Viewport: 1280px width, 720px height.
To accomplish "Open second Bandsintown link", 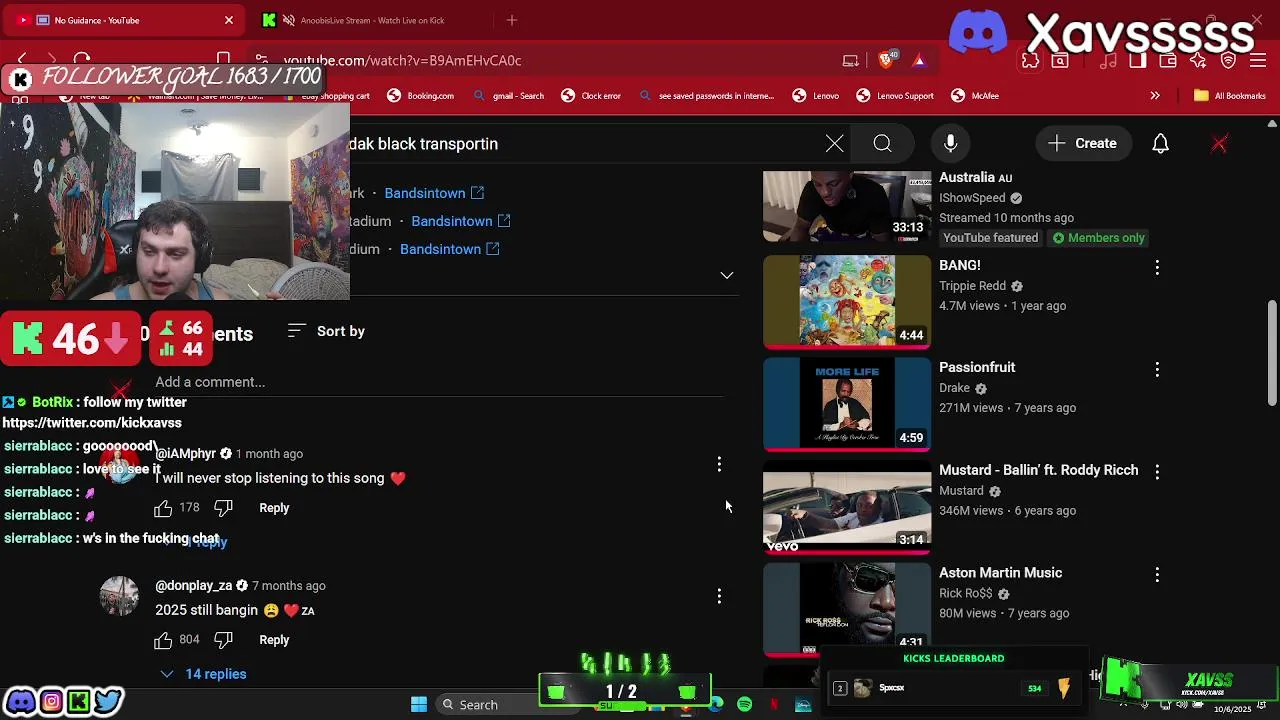I will (461, 221).
